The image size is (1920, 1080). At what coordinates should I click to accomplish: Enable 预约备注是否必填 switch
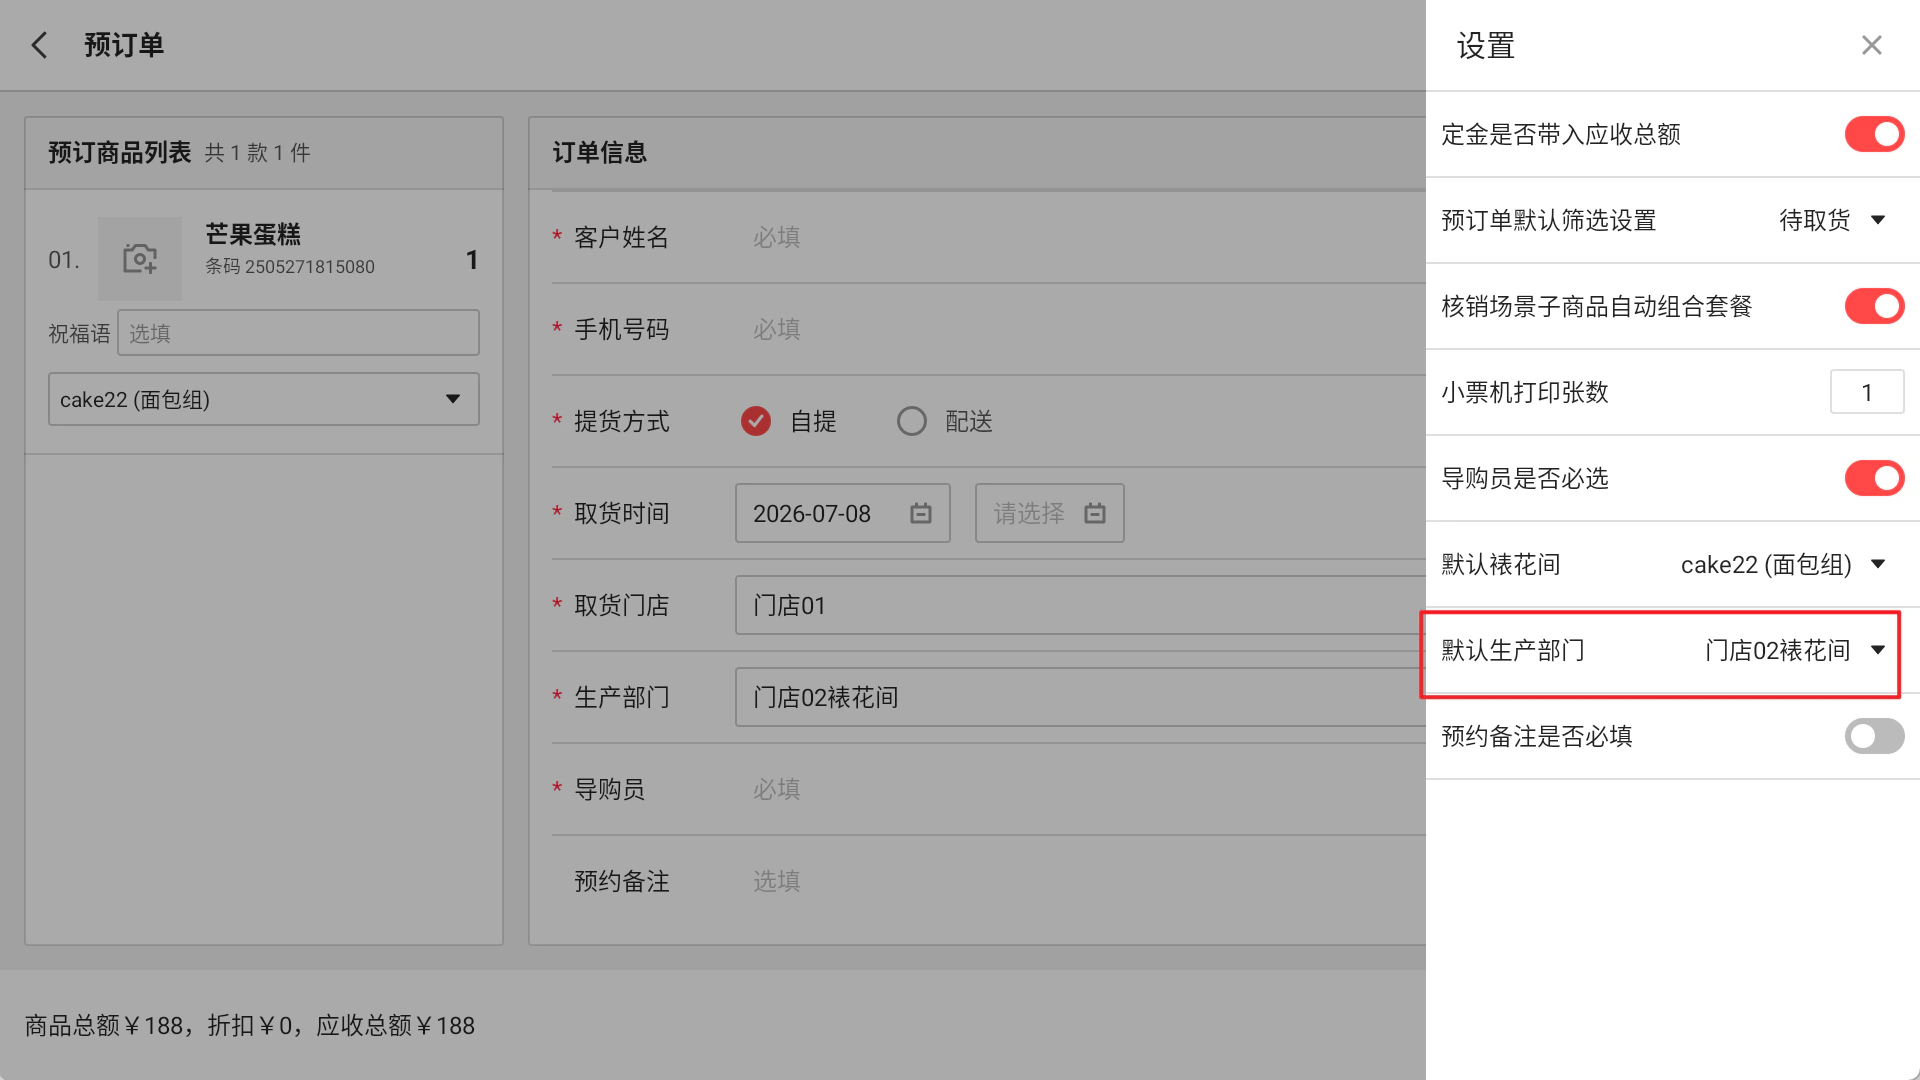pos(1874,736)
